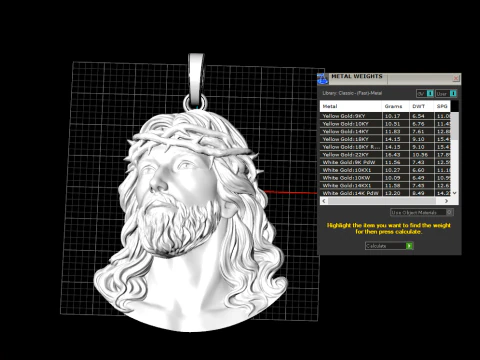The image size is (480, 360).
Task: Select the Yellow Gold:18KY row
Action: pyautogui.click(x=385, y=139)
